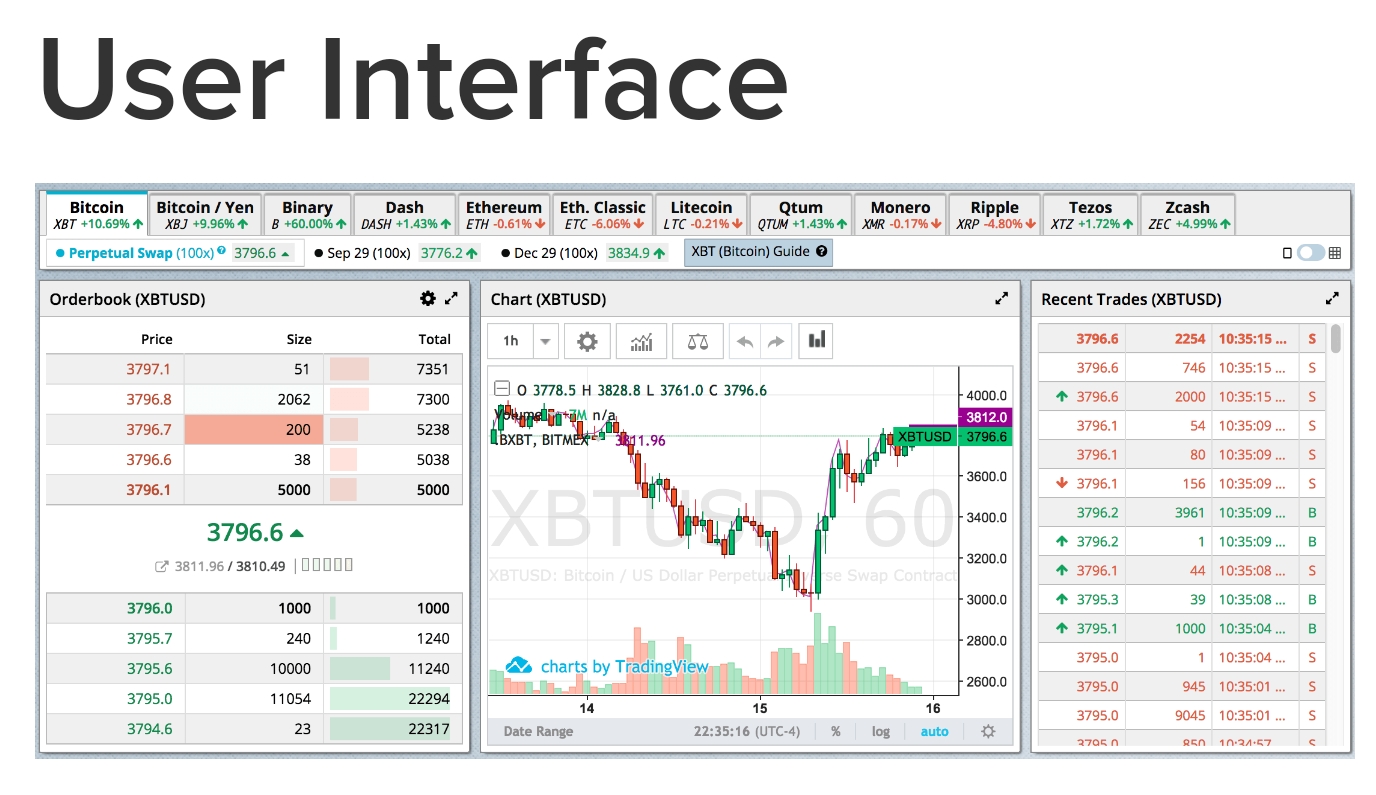The height and width of the screenshot is (795, 1376).
Task: Click highlighted size 200 at 3796.7
Action: click(254, 429)
